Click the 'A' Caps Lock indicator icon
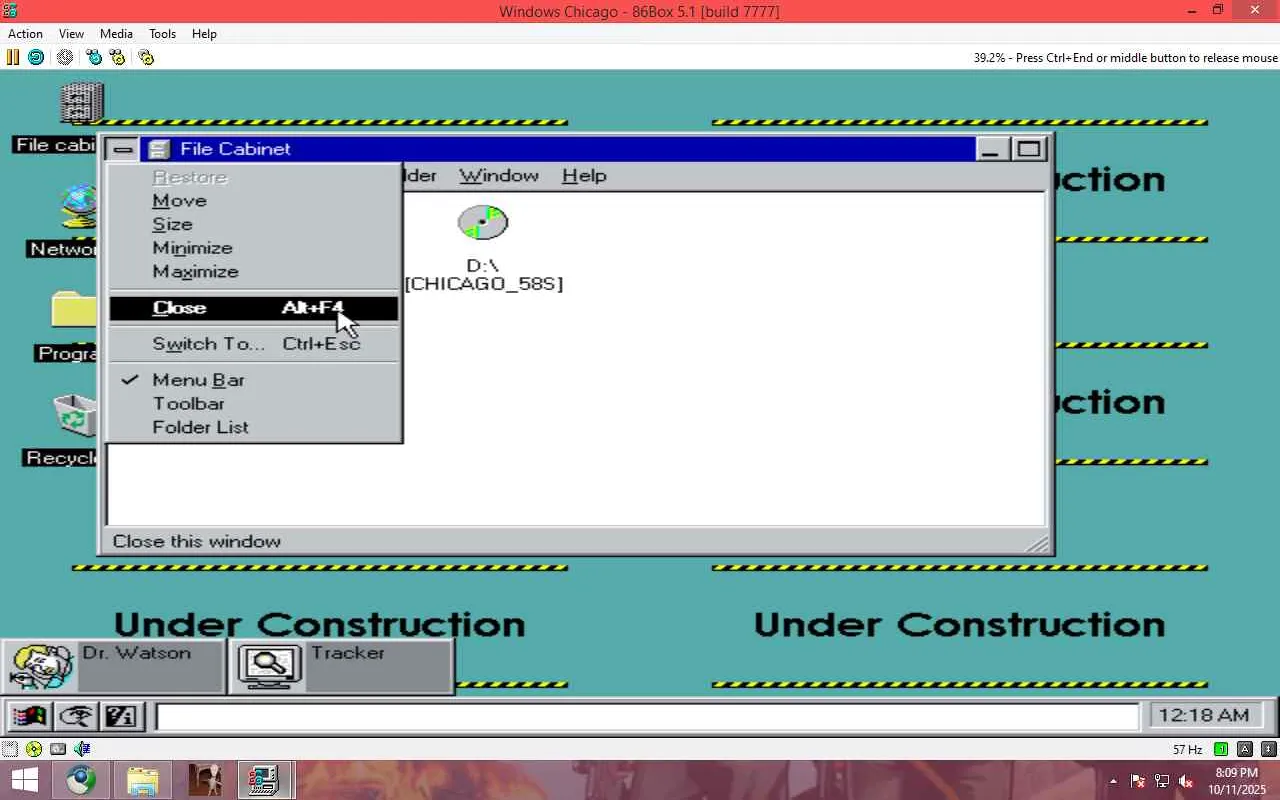The image size is (1280, 800). pyautogui.click(x=1245, y=749)
